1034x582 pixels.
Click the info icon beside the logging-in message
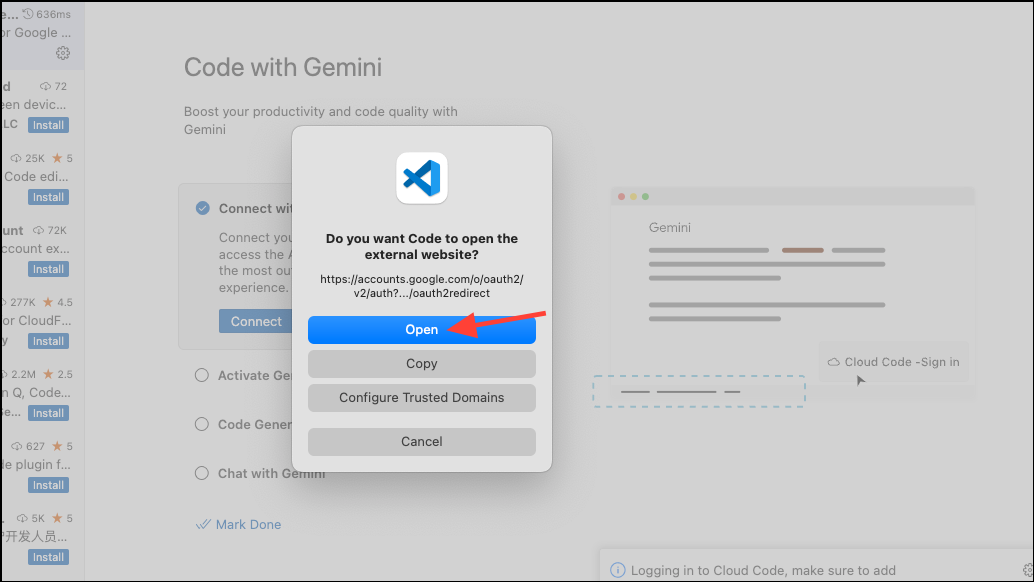pos(618,570)
